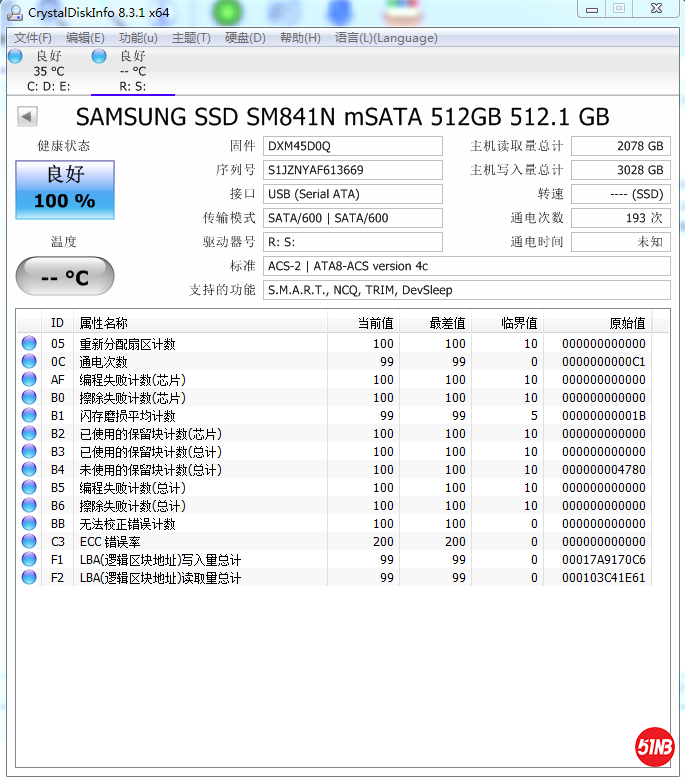Open the 功能(u) menu
The width and height of the screenshot is (685, 777).
point(138,38)
